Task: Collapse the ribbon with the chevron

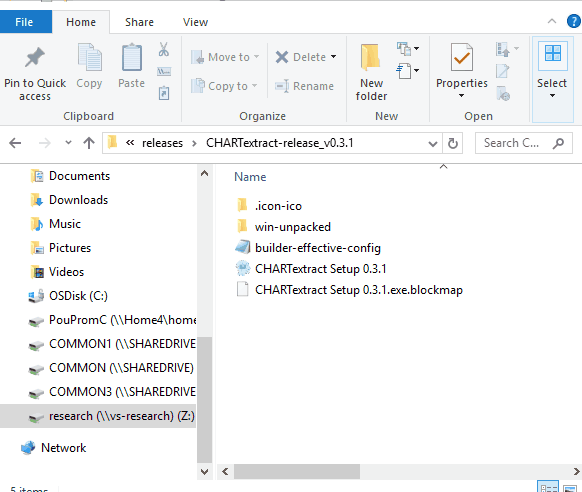Action: pyautogui.click(x=552, y=22)
